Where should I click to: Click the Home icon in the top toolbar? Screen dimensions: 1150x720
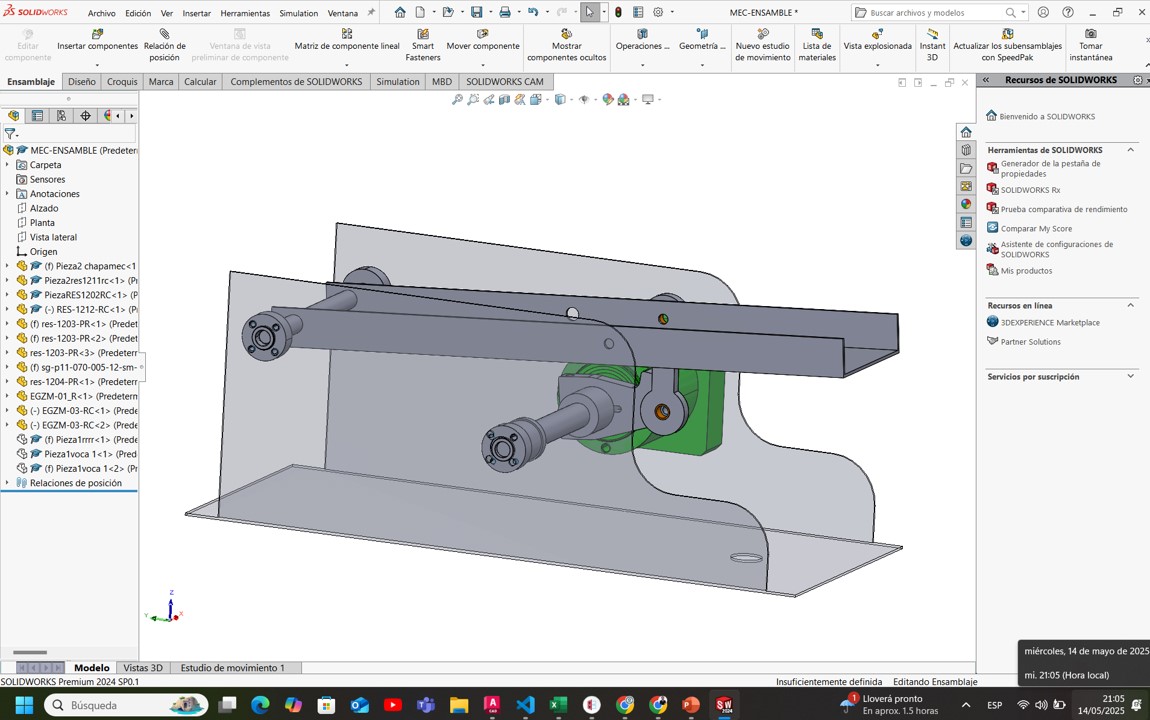400,12
